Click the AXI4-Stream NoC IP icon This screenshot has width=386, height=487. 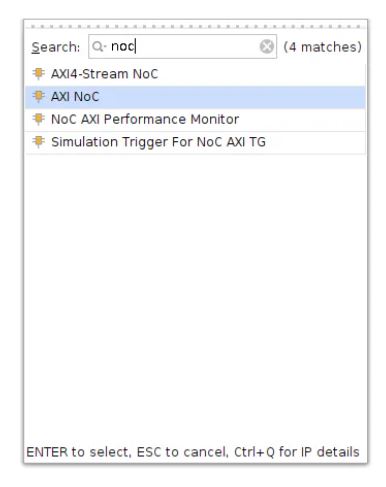coord(39,74)
